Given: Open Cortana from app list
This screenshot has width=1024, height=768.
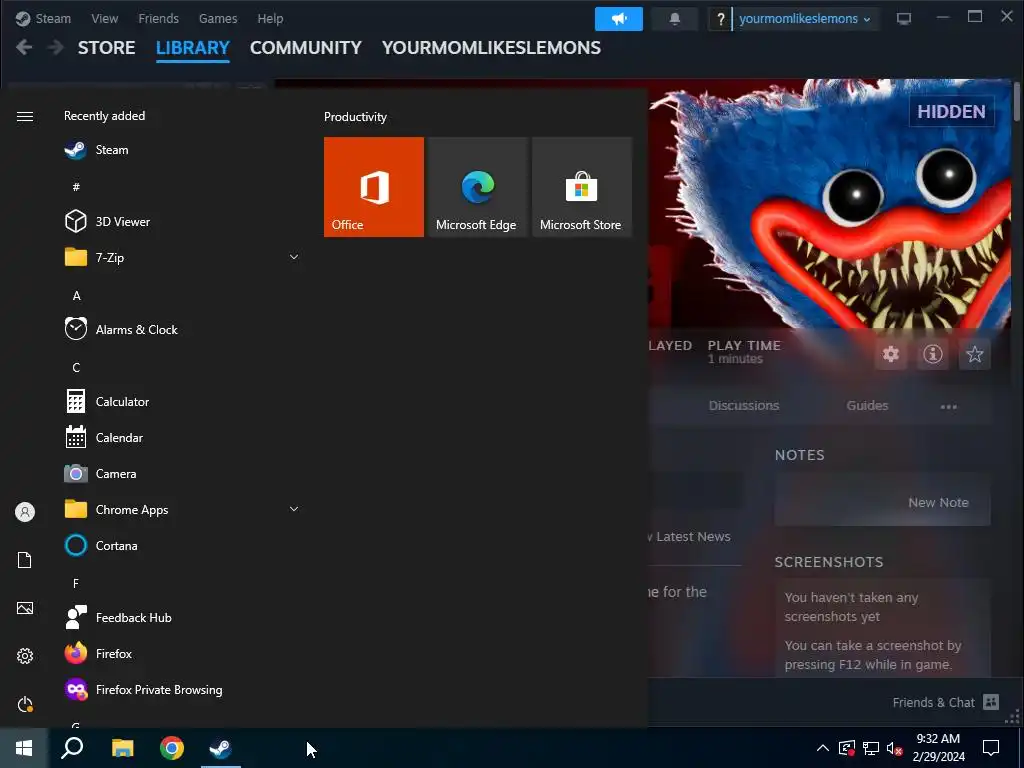Looking at the screenshot, I should tap(182, 545).
